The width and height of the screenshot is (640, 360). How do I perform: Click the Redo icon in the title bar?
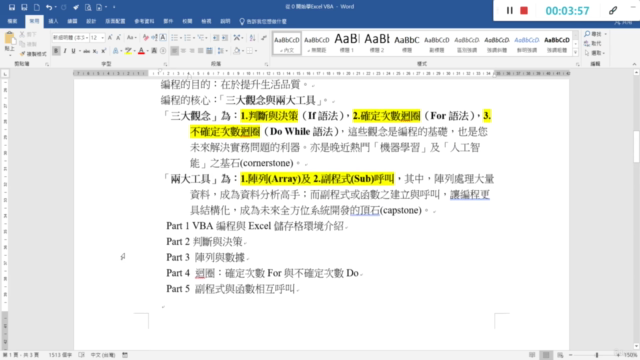[63, 7]
